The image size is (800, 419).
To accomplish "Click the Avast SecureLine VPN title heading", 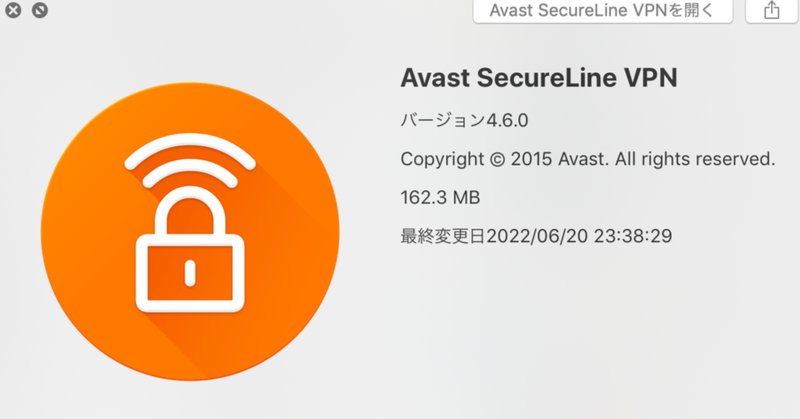I will click(x=539, y=77).
